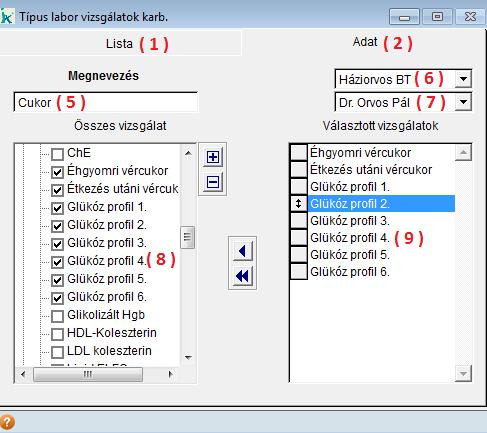Open help with the orange question mark icon
Screen dimensions: 487x433
click(7, 422)
